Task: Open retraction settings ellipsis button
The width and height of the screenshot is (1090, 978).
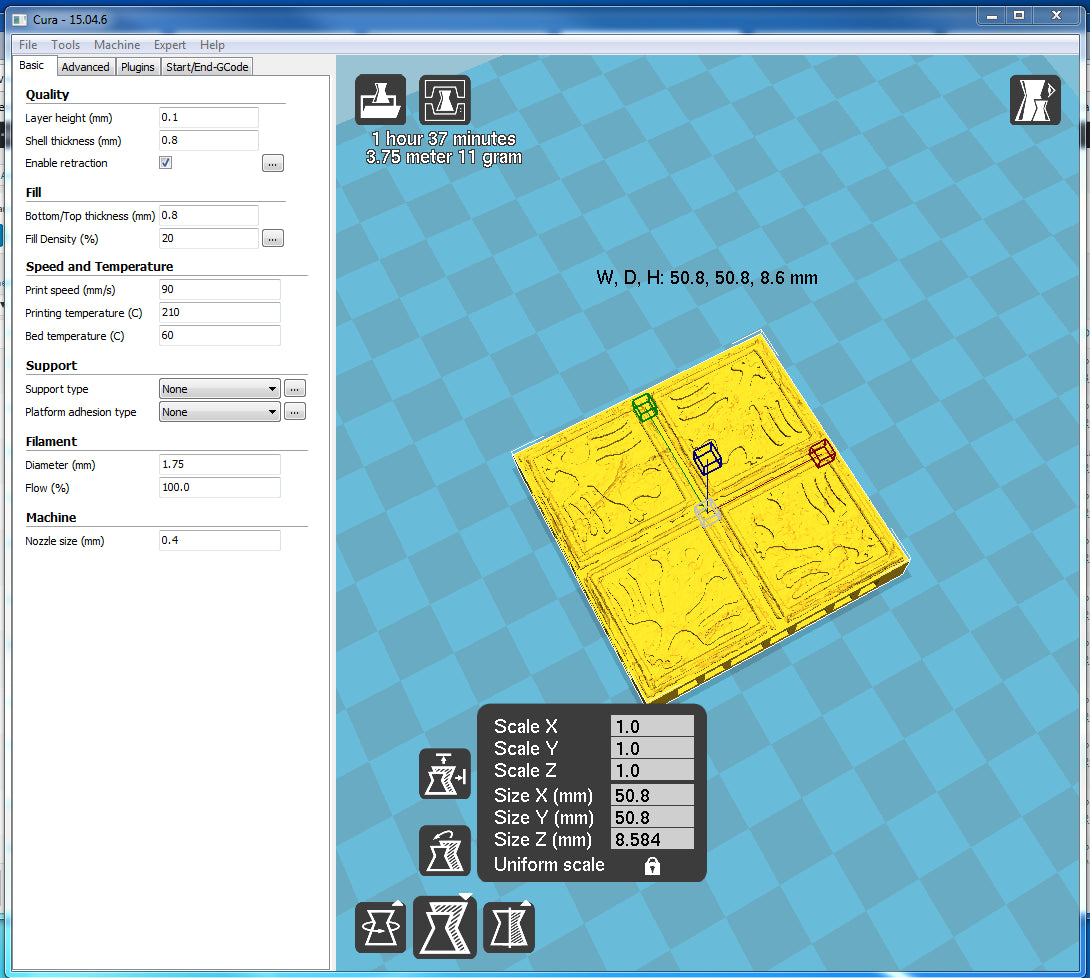Action: coord(273,163)
